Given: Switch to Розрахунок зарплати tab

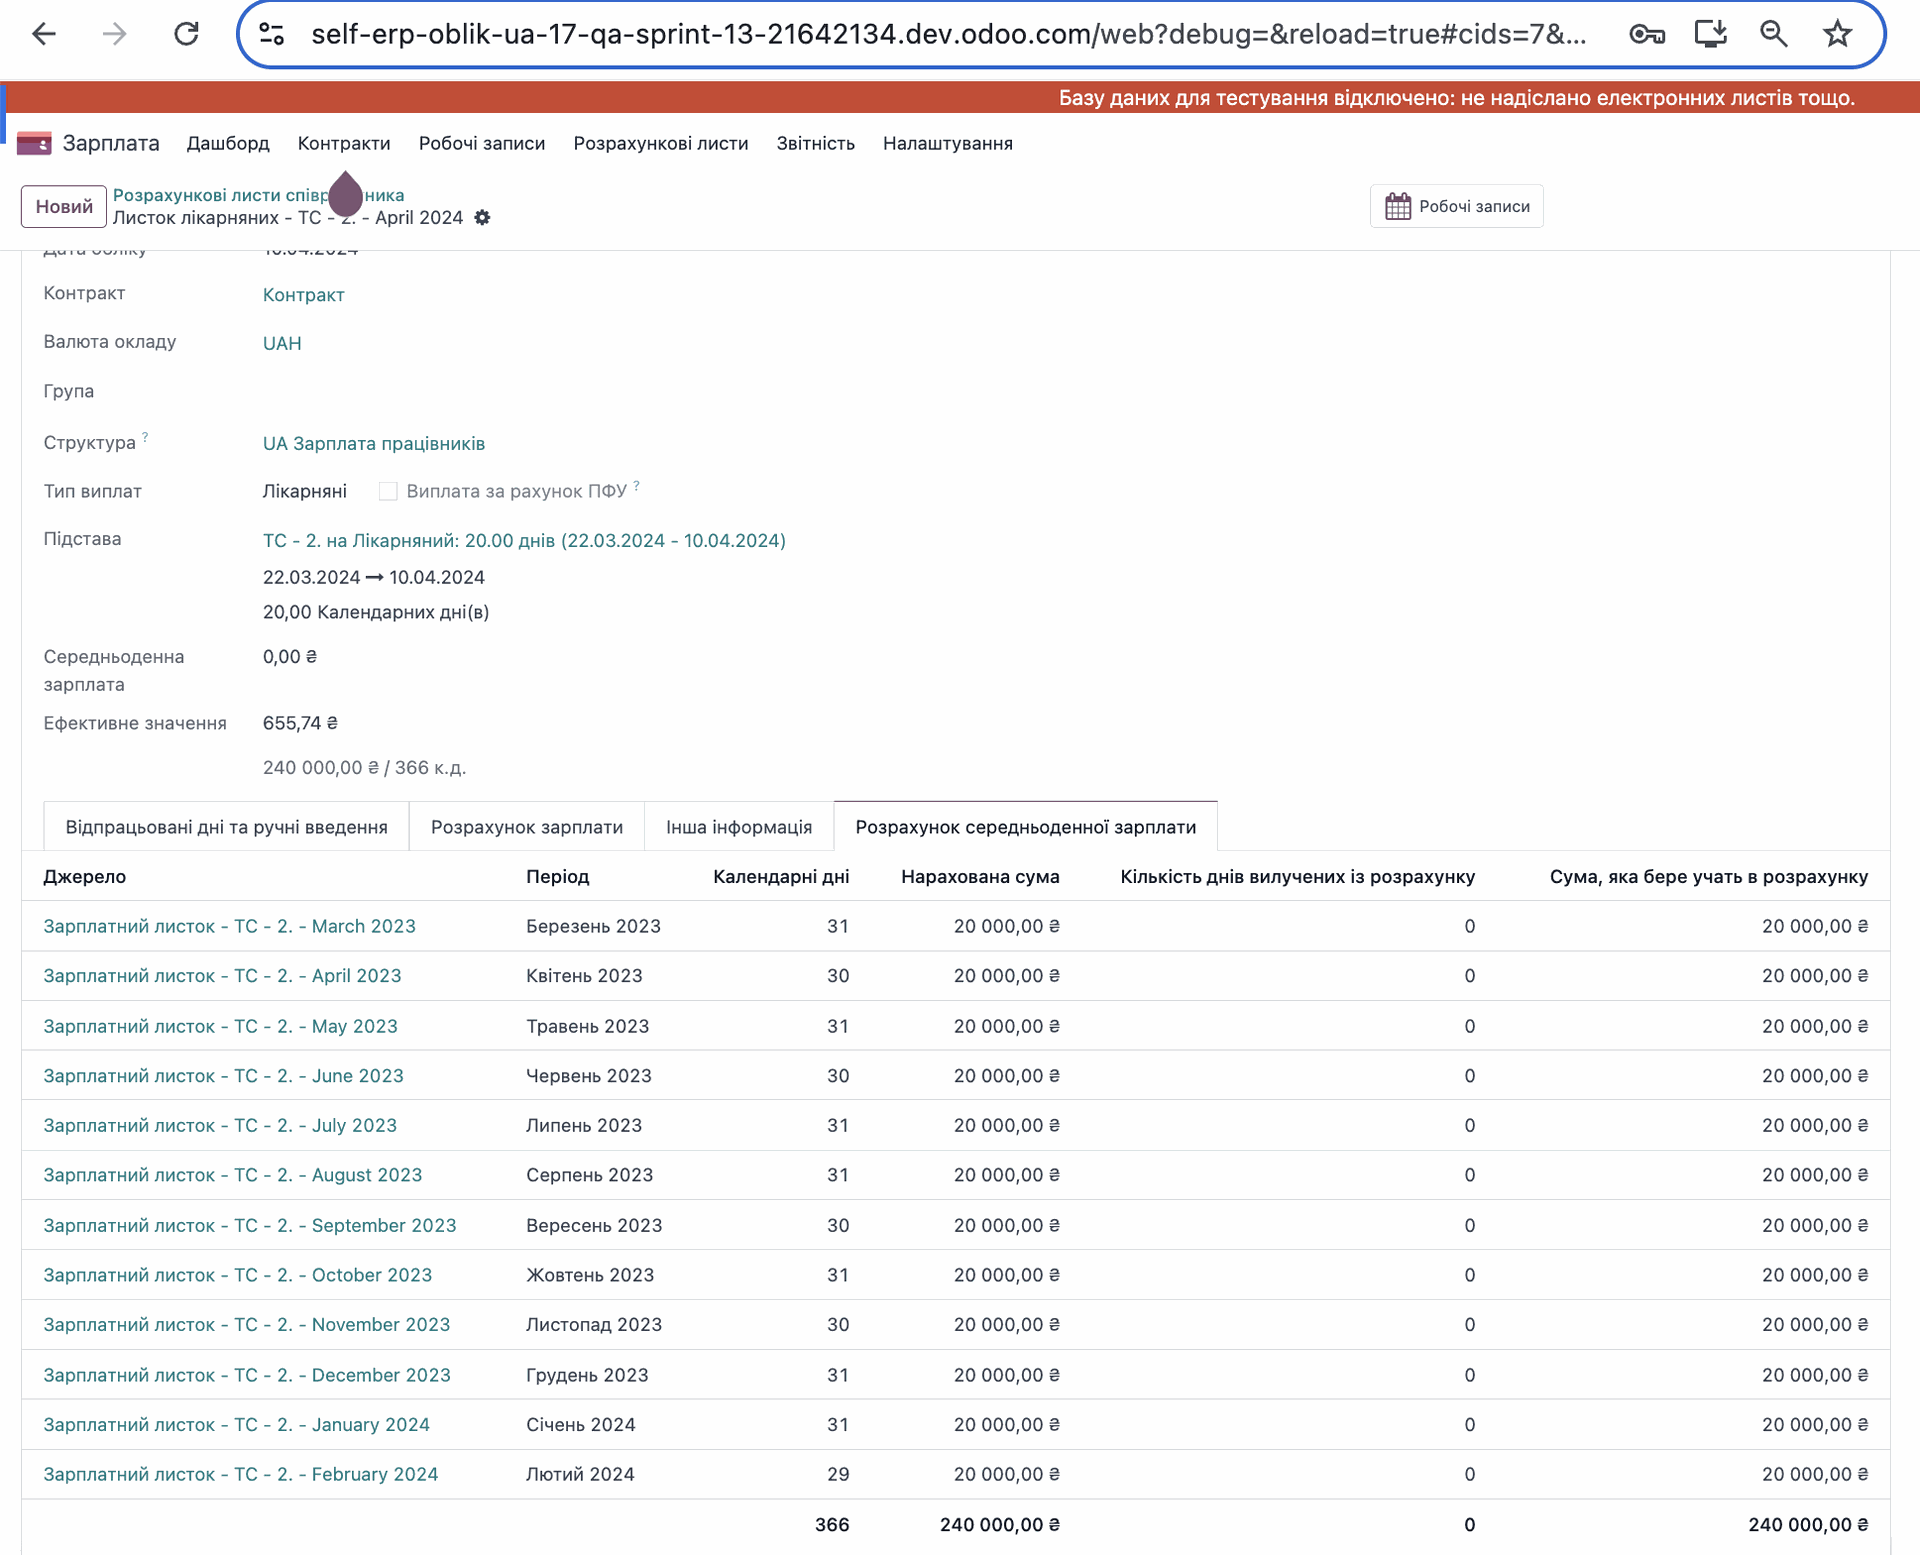Looking at the screenshot, I should tap(526, 827).
